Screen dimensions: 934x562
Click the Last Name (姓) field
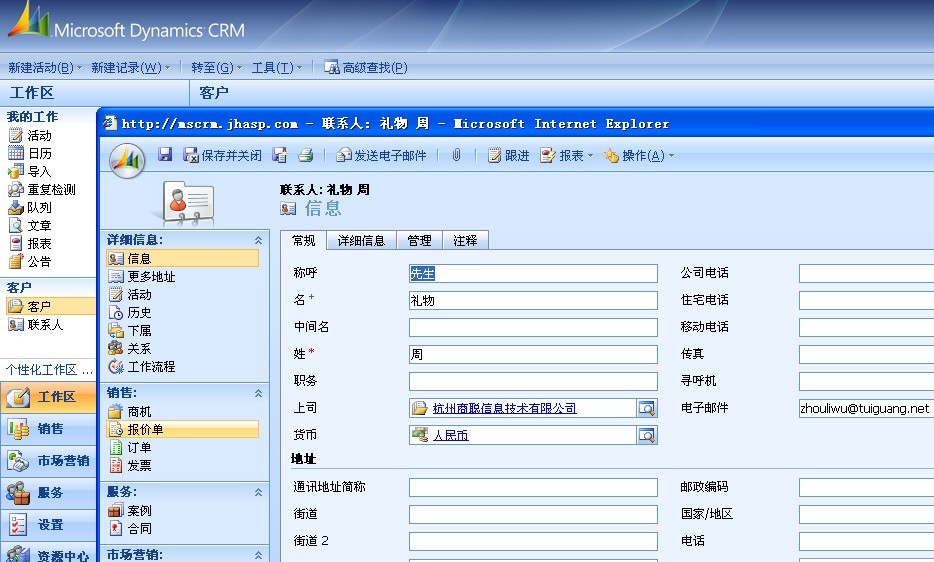[533, 354]
